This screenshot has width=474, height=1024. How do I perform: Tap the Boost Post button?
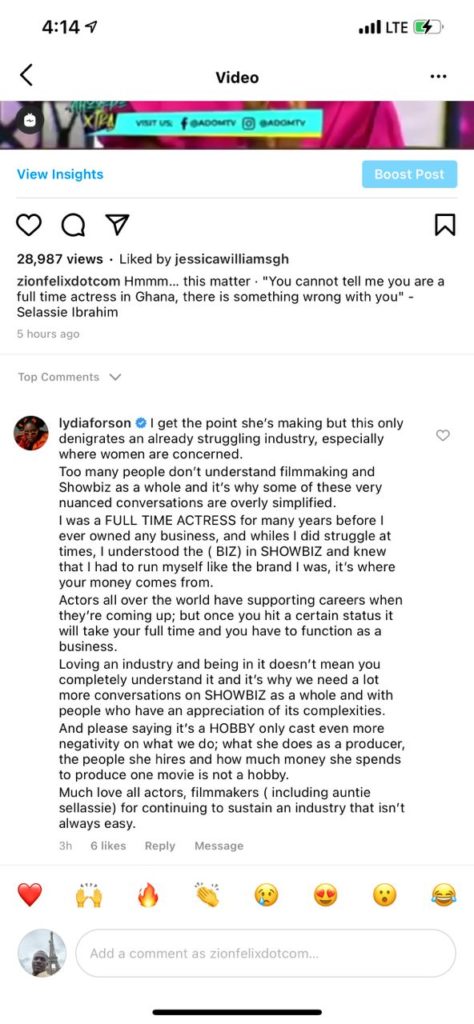pos(409,174)
